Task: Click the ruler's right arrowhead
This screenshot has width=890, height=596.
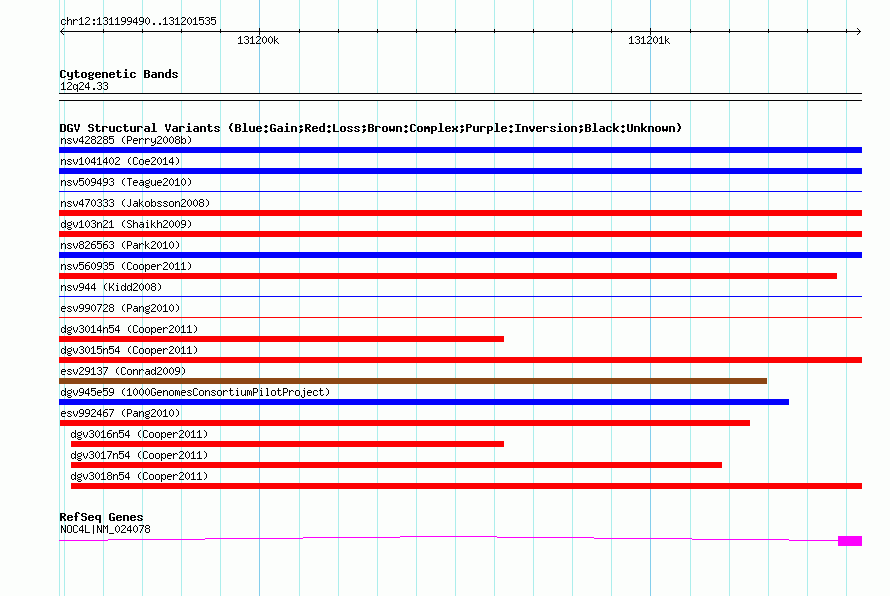Action: coord(859,31)
